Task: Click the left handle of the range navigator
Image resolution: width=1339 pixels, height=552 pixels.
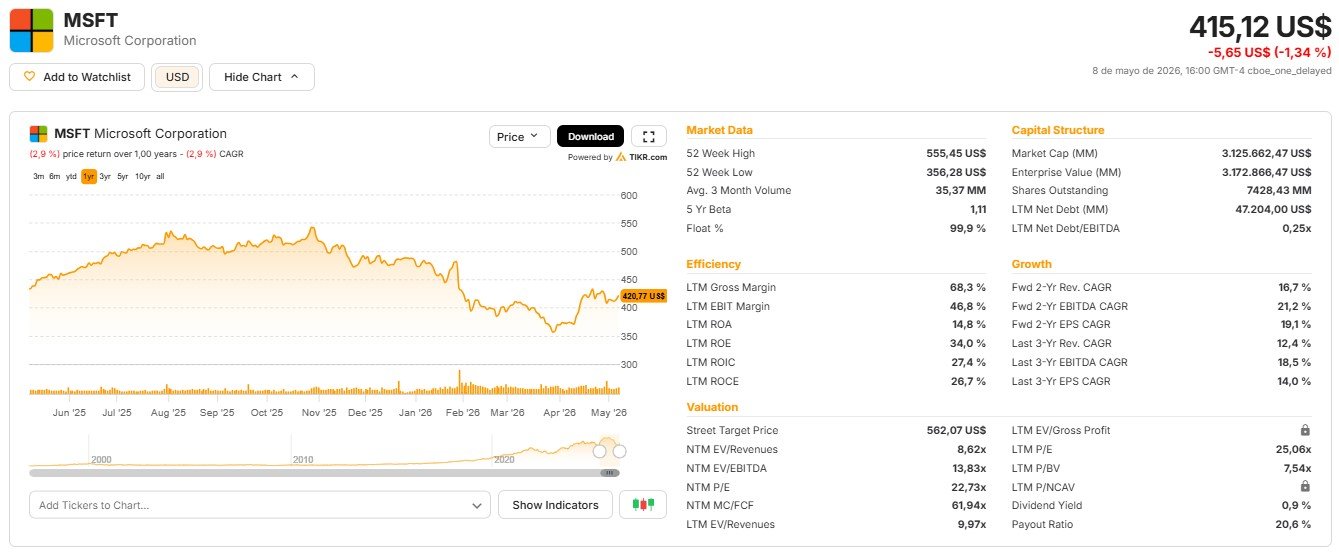Action: point(600,451)
